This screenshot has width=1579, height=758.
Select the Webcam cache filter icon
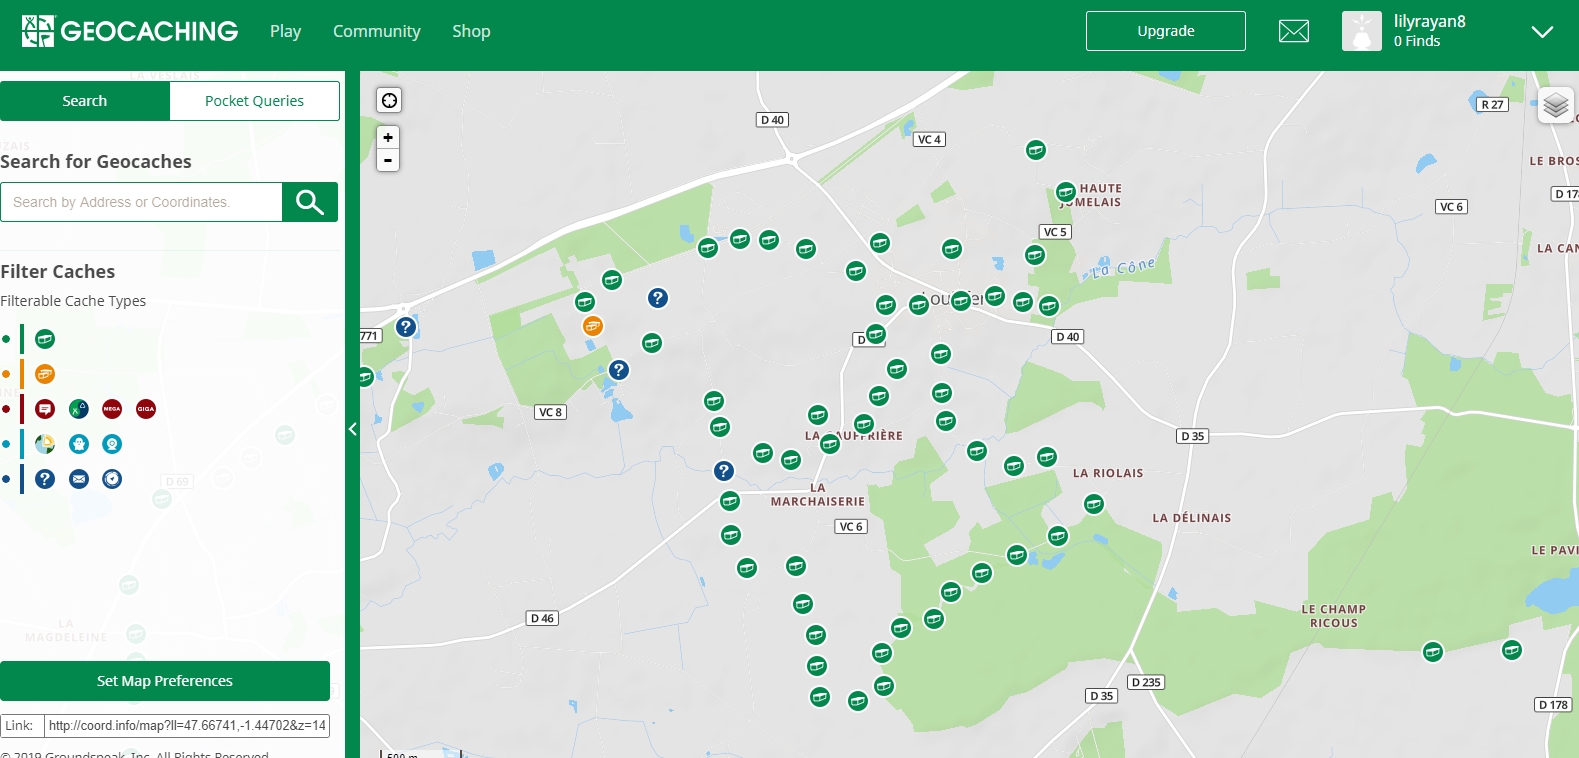point(113,444)
